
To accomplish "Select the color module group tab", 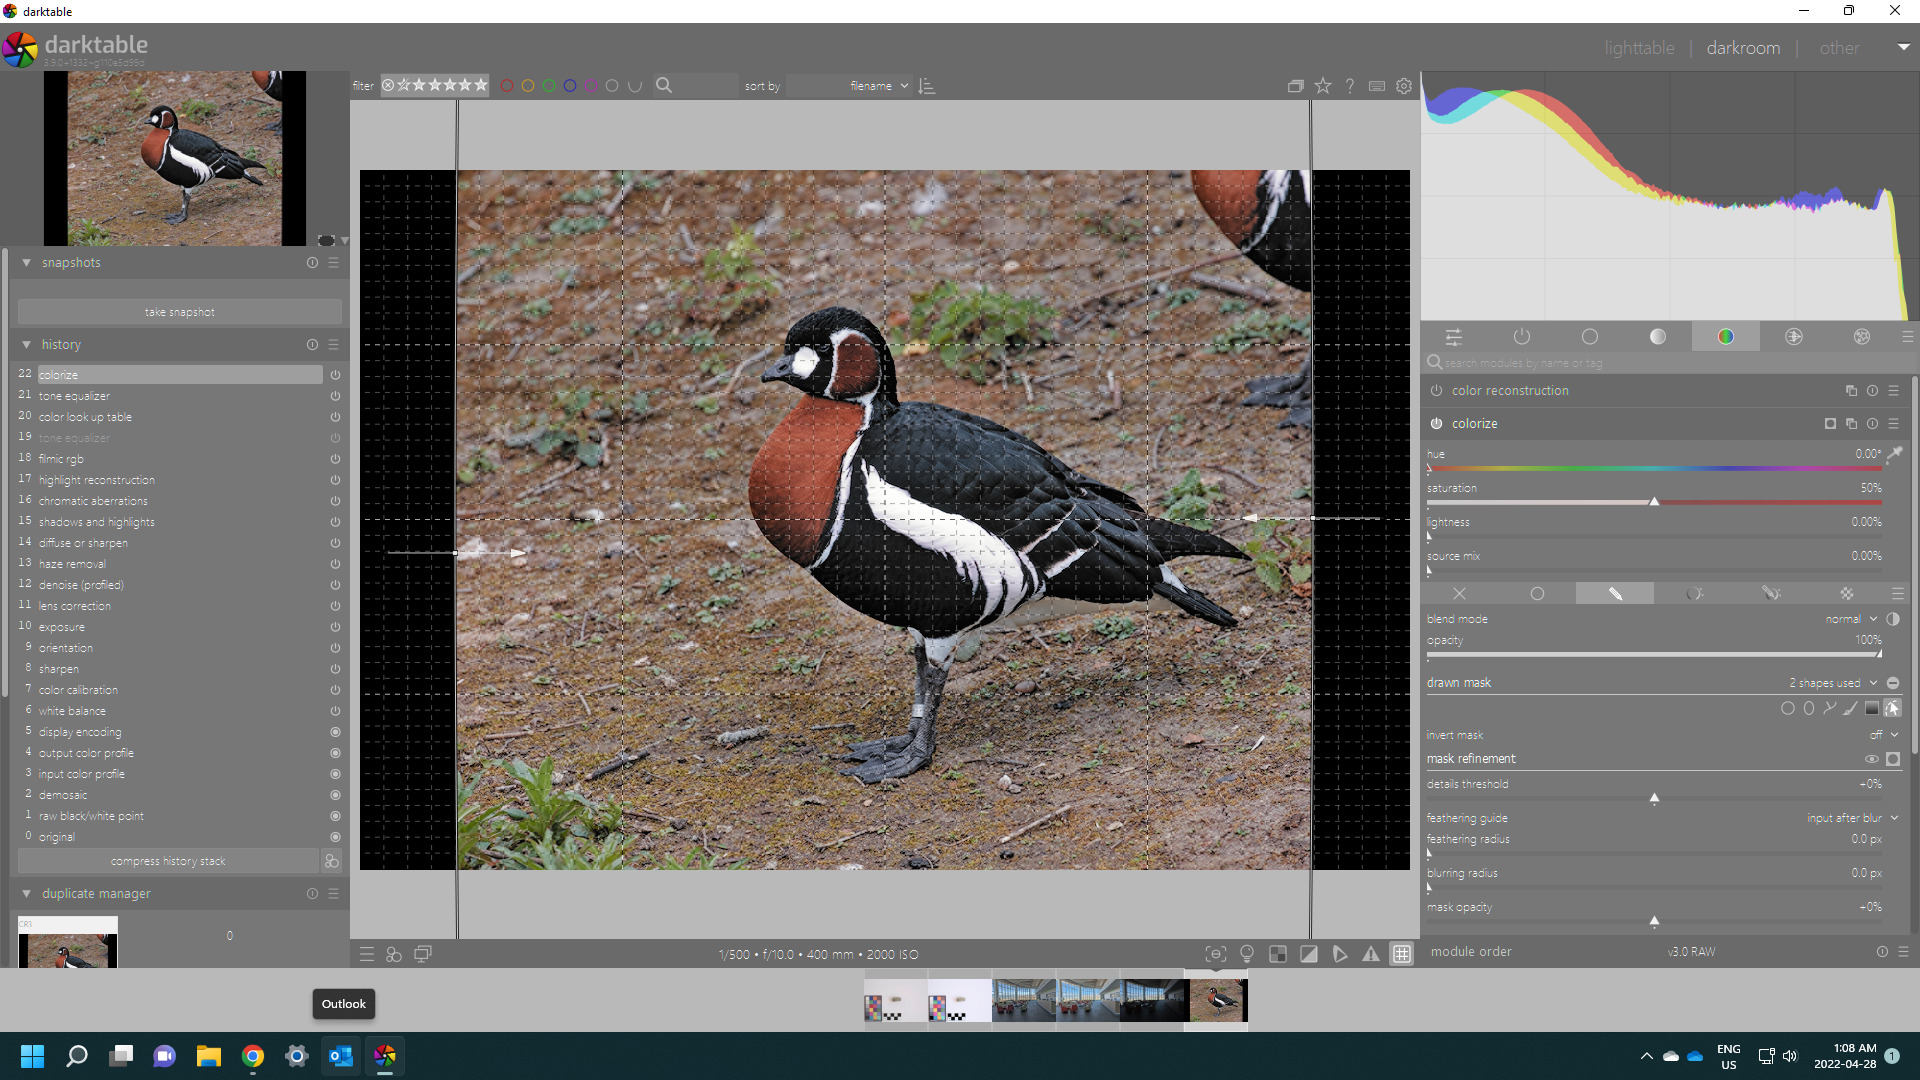I will [x=1726, y=337].
